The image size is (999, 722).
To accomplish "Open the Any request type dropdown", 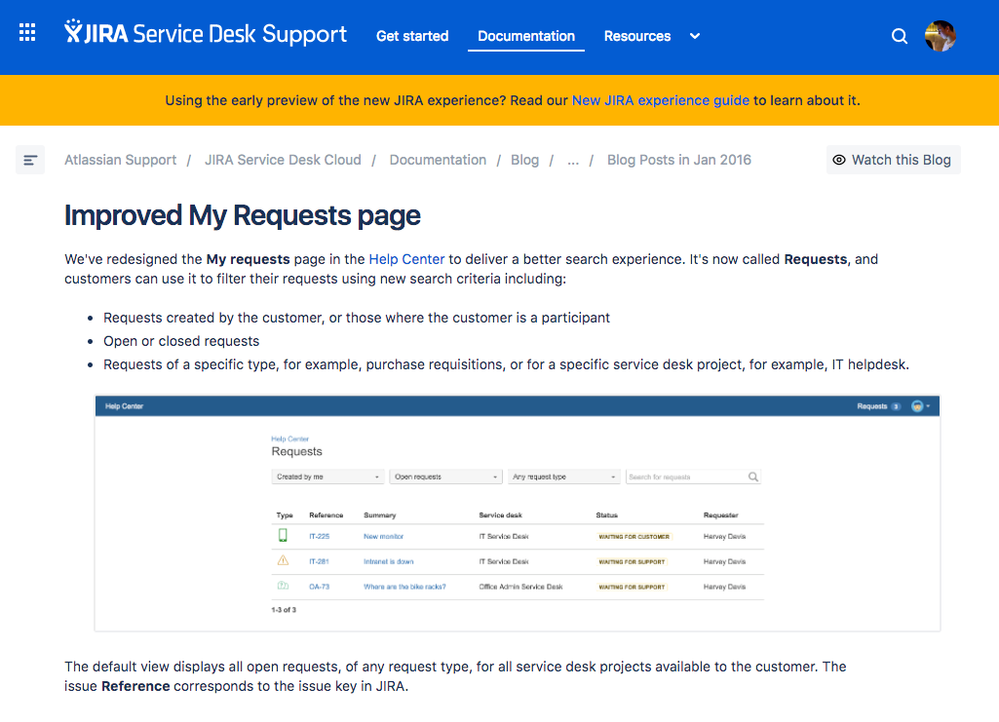I will (x=564, y=477).
